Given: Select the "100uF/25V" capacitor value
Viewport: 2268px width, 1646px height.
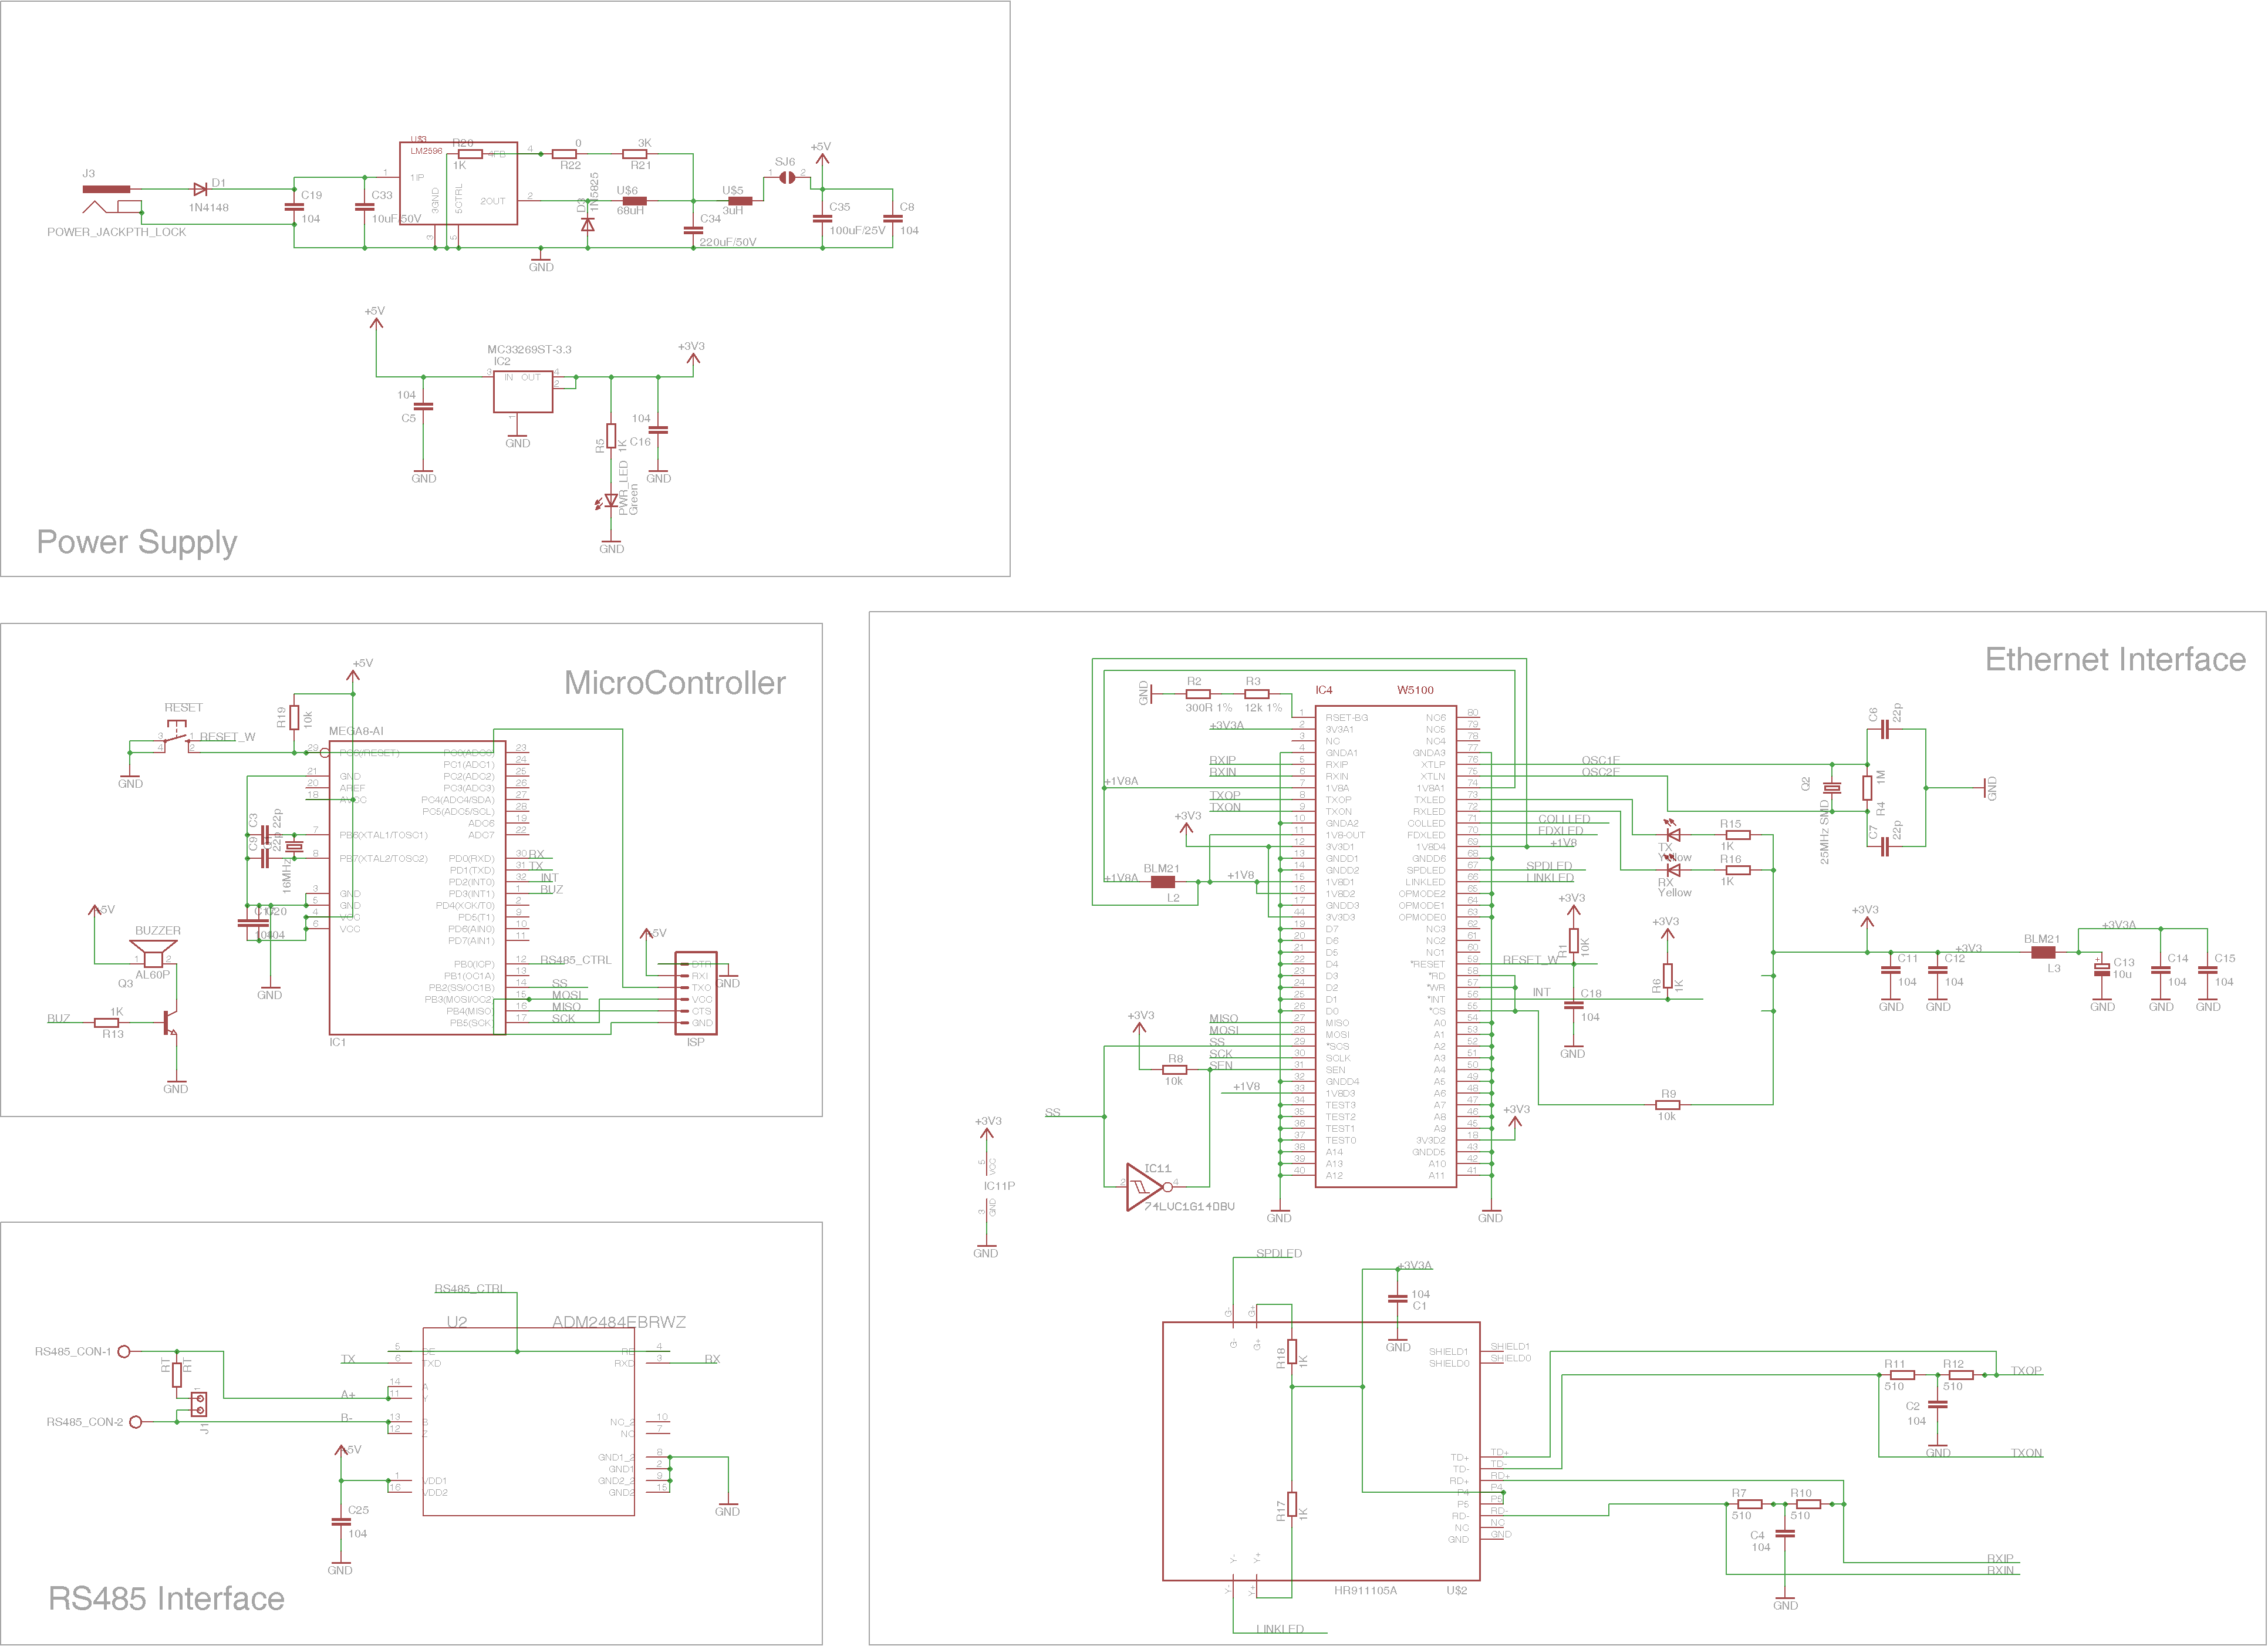Looking at the screenshot, I should 857,231.
